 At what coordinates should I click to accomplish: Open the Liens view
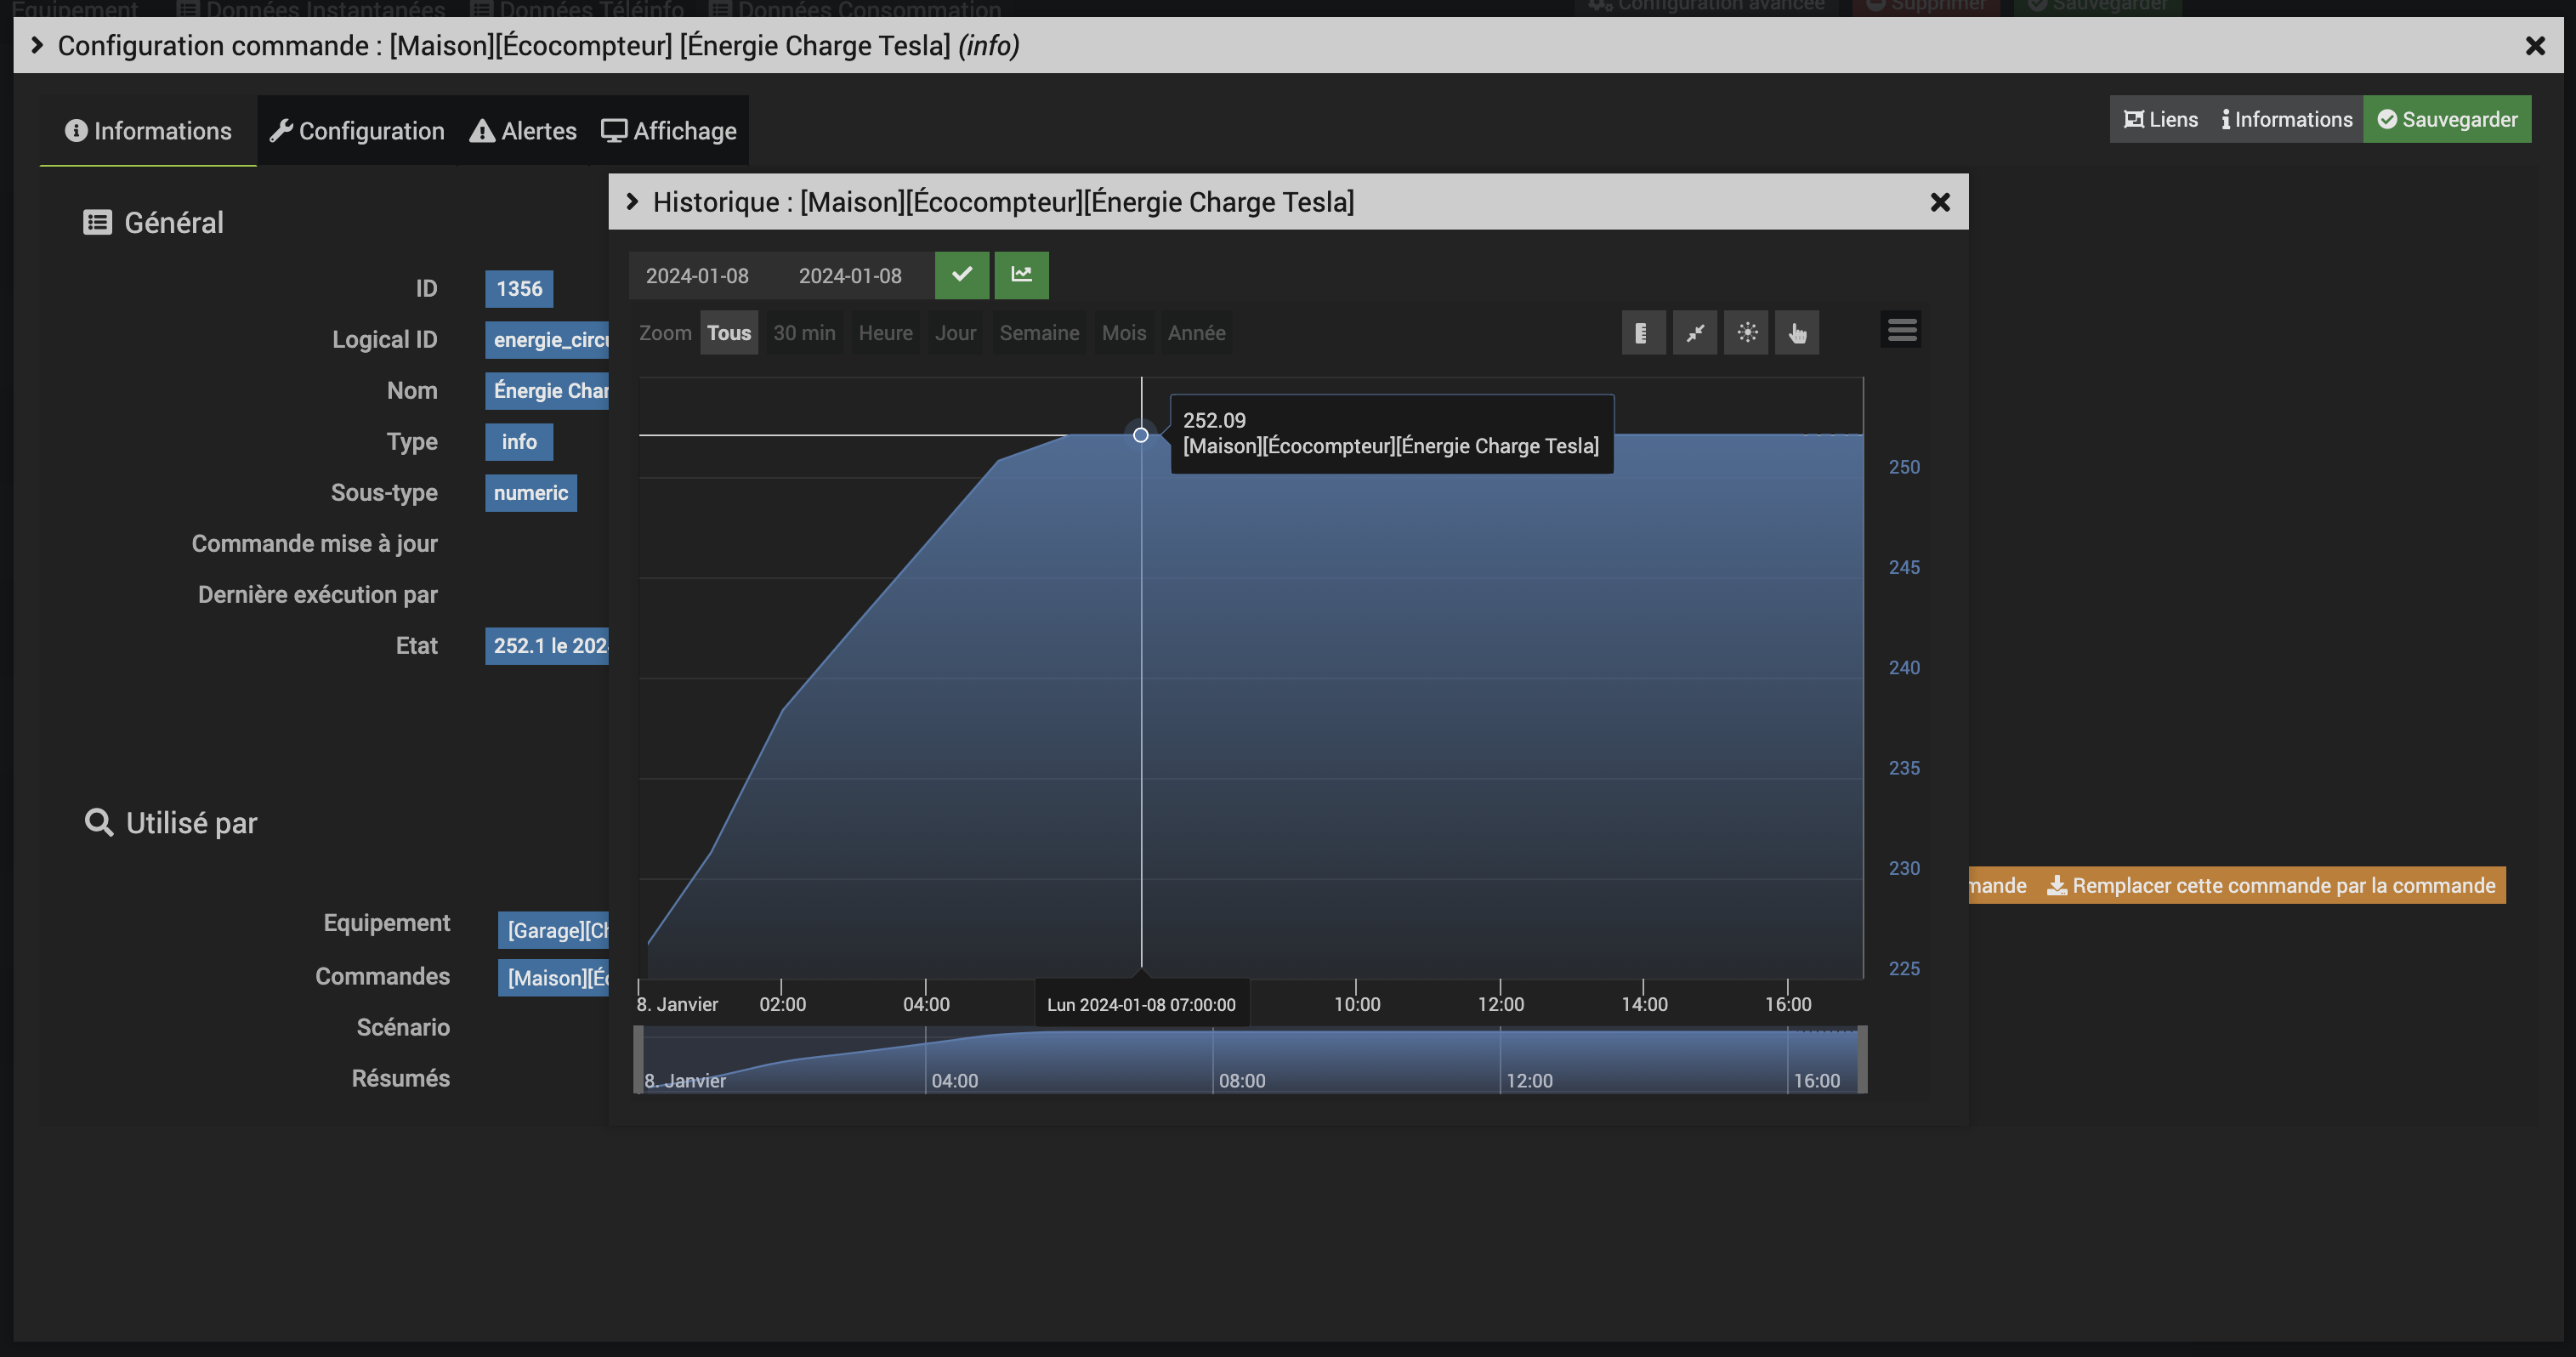tap(2161, 119)
